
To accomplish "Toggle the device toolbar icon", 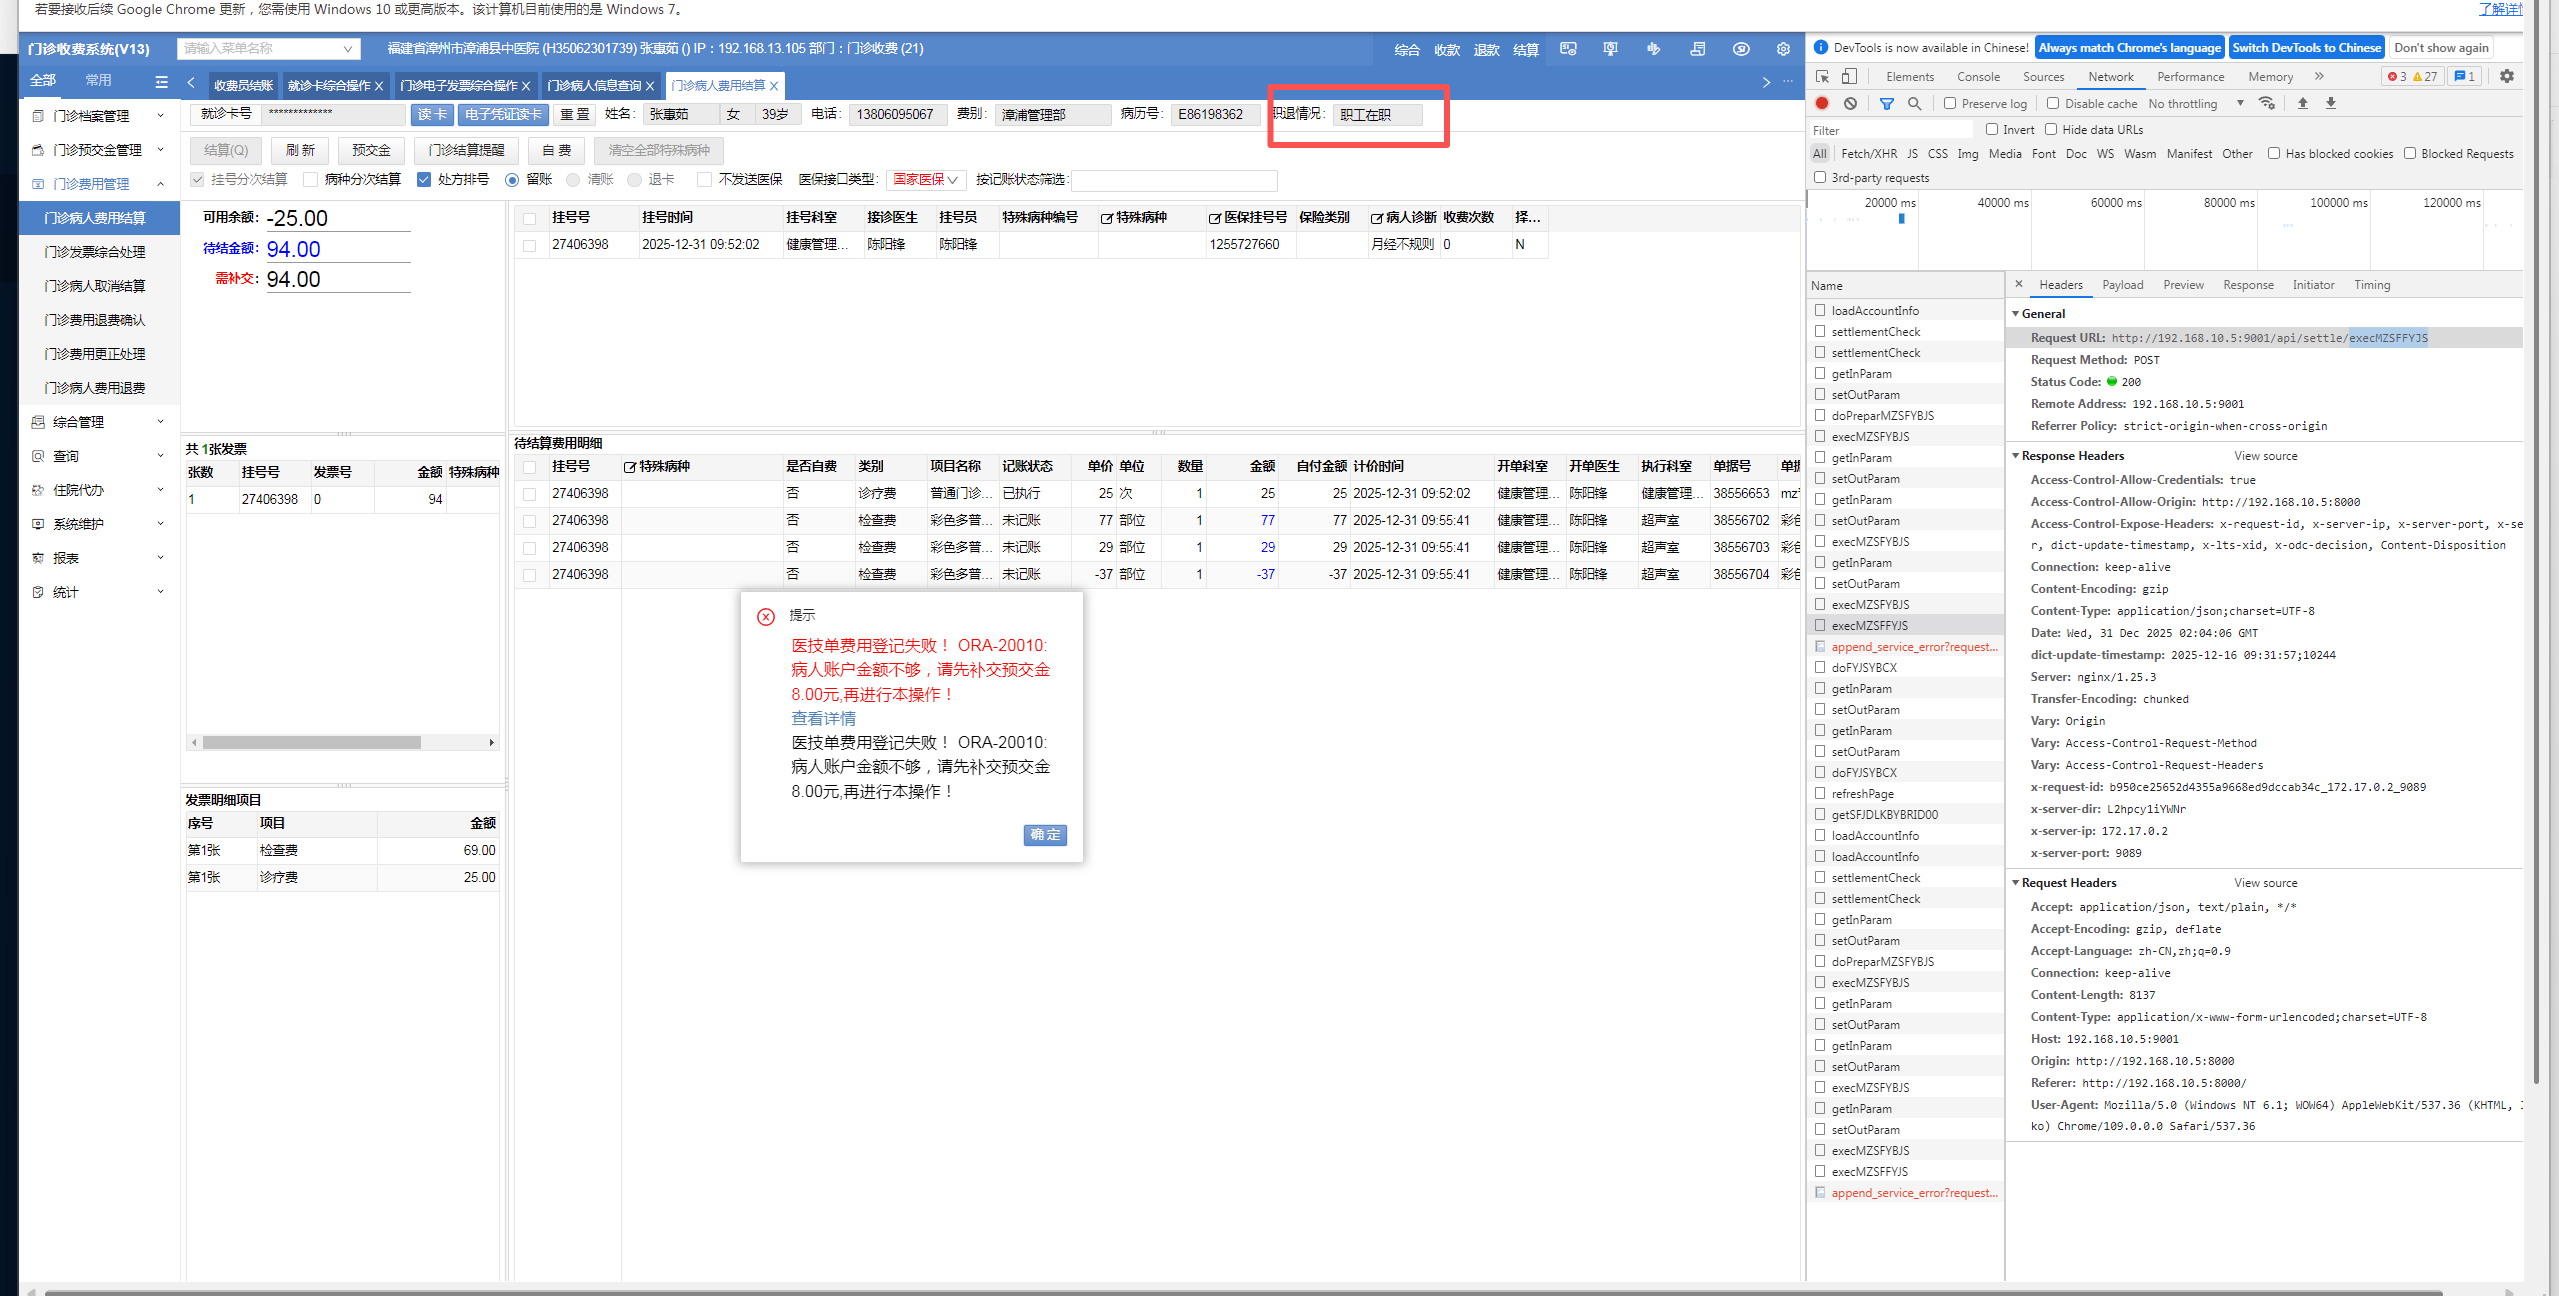I will tap(1849, 77).
